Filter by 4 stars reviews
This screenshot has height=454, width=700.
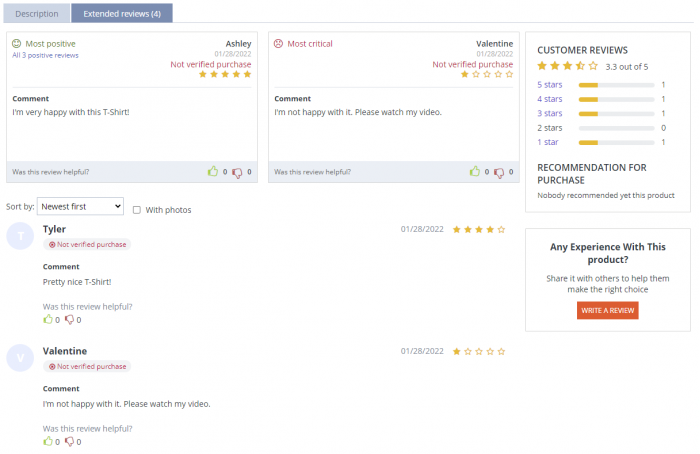point(550,99)
